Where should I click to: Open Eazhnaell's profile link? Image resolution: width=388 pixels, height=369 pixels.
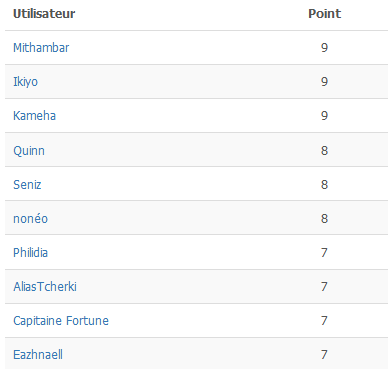[x=38, y=355]
